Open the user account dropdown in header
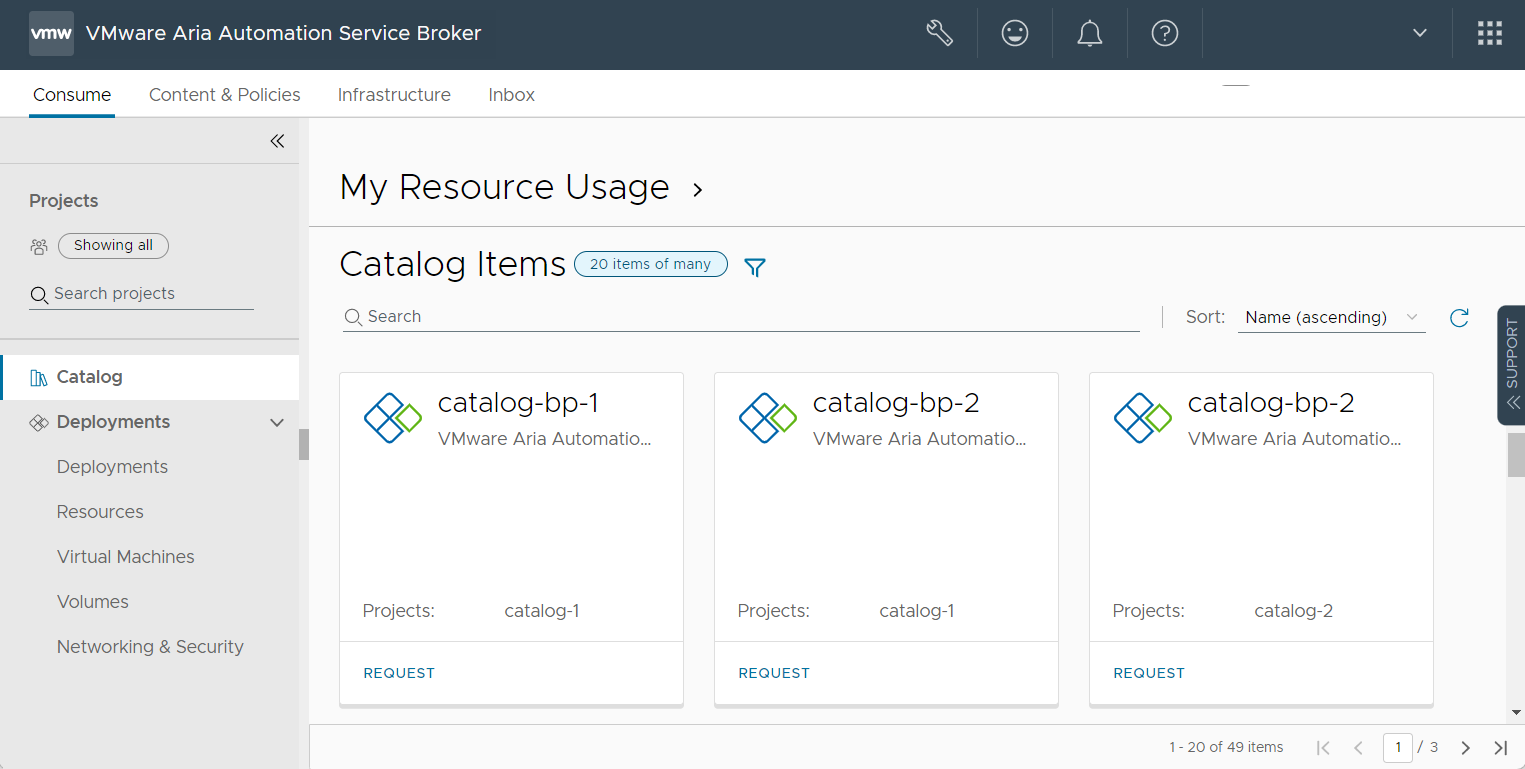Image resolution: width=1525 pixels, height=769 pixels. click(1419, 33)
